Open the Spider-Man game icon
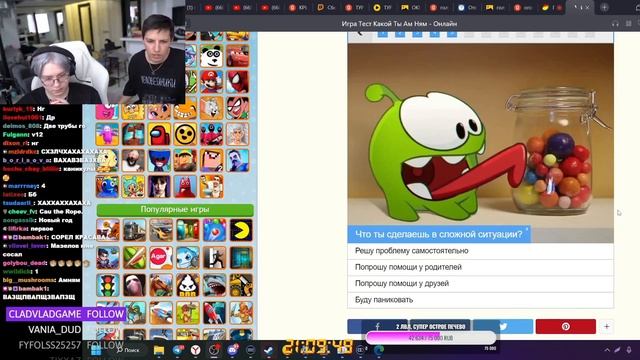 point(238,82)
